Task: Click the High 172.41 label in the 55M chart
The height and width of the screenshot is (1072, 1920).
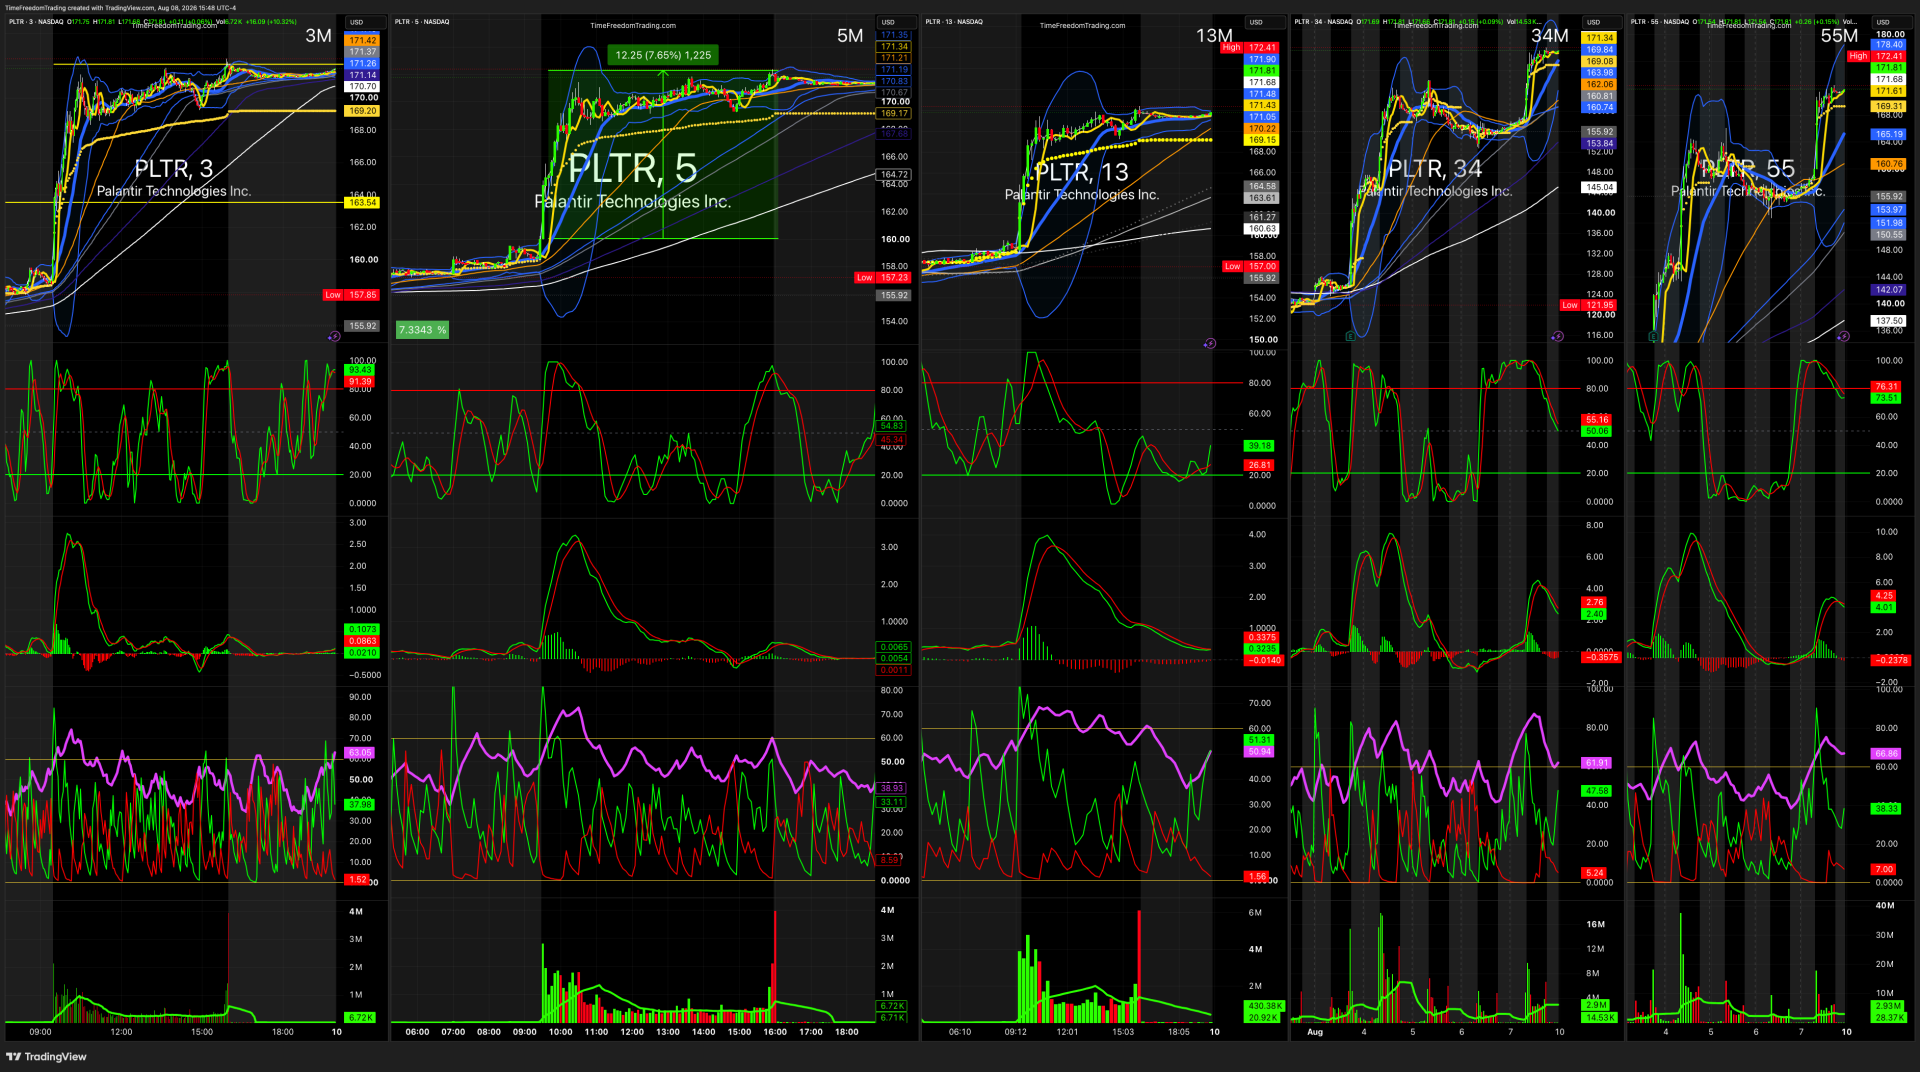Action: [1876, 56]
